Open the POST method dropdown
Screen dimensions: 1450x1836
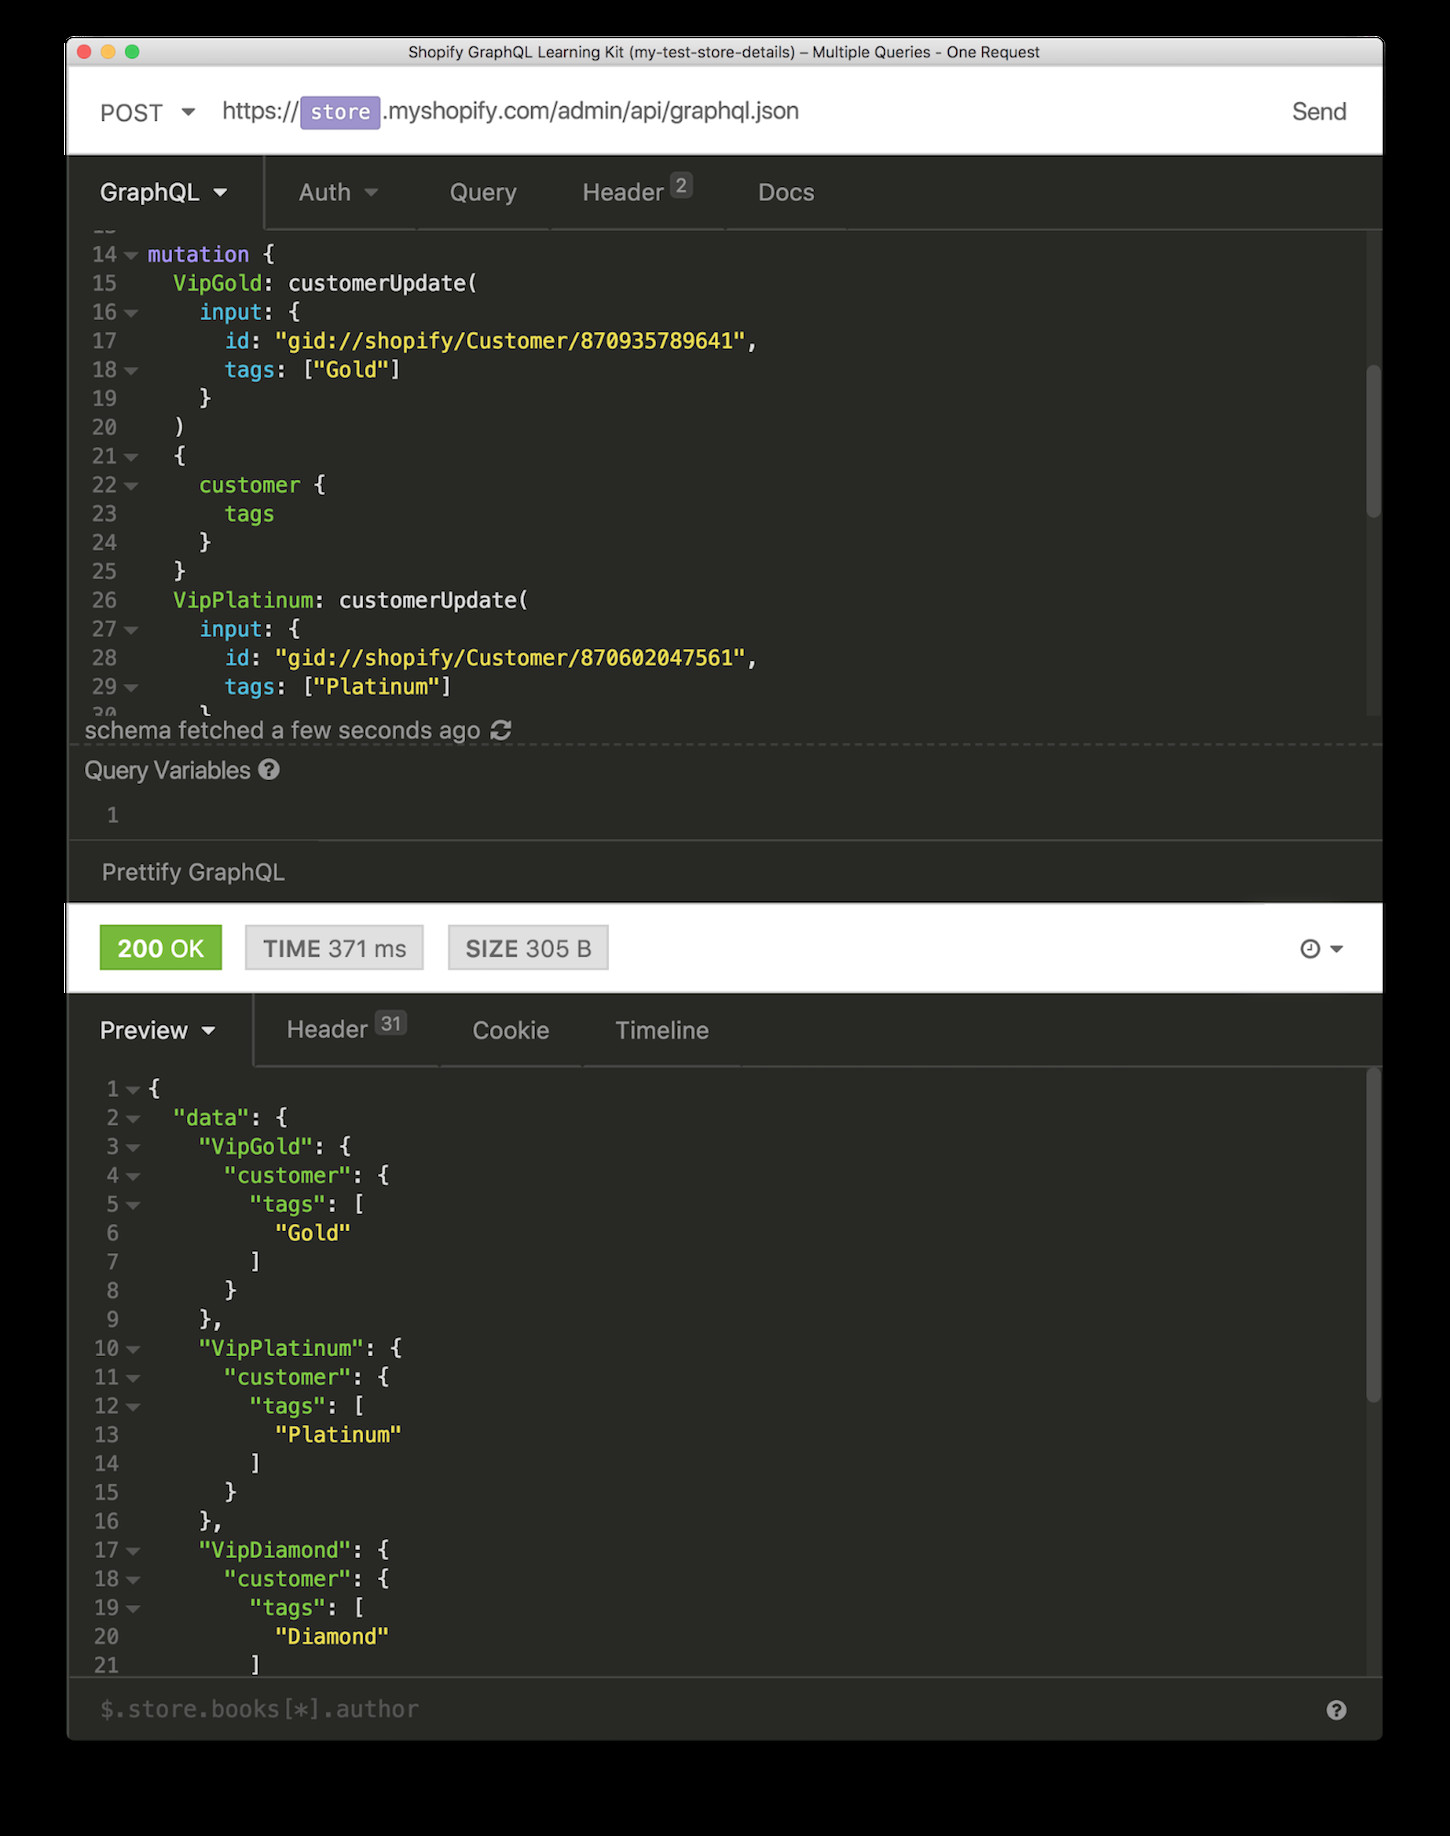[x=147, y=112]
